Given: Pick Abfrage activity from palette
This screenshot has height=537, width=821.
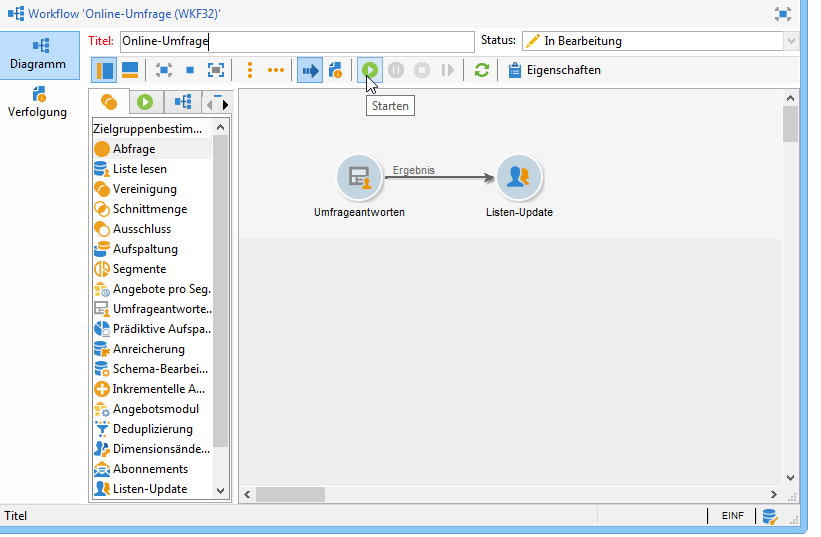Looking at the screenshot, I should [133, 149].
